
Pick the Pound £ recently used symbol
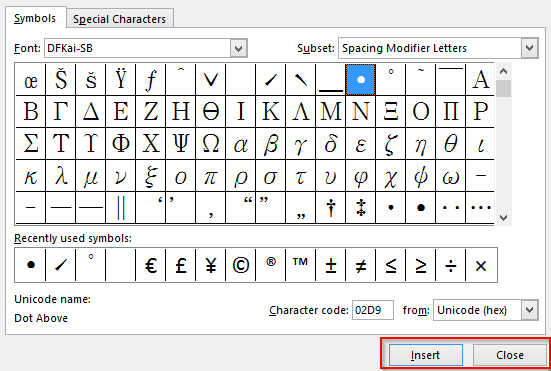coord(181,265)
